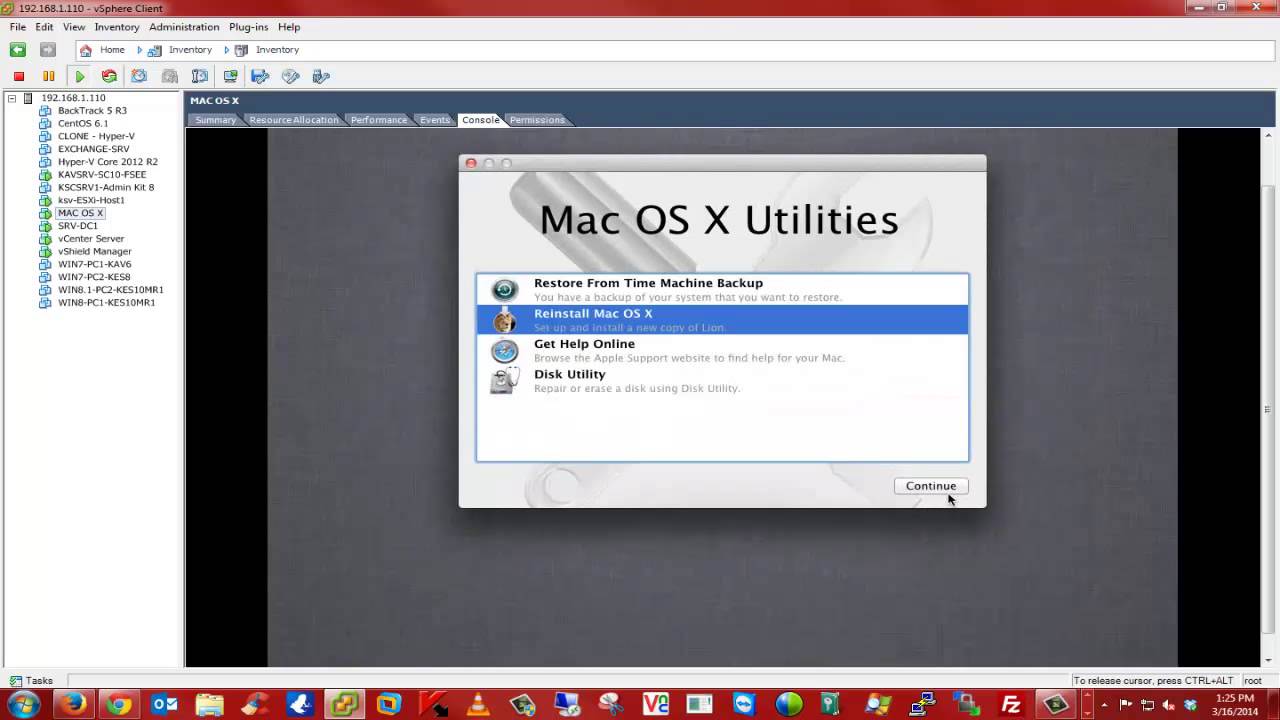Screen dimensions: 1280x720
Task: Open FileZilla from the taskbar
Action: [x=1011, y=704]
